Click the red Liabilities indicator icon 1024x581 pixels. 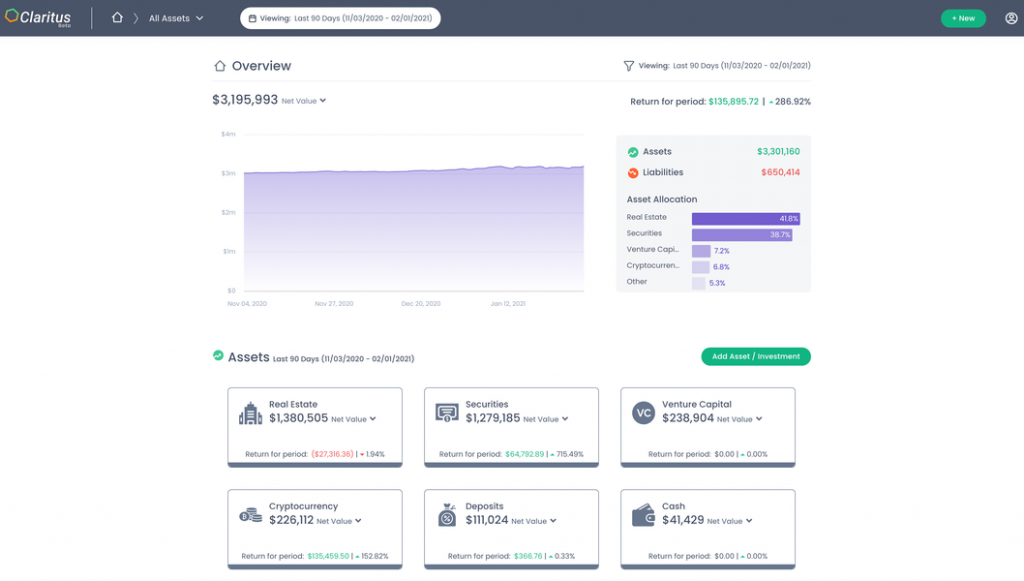click(634, 172)
